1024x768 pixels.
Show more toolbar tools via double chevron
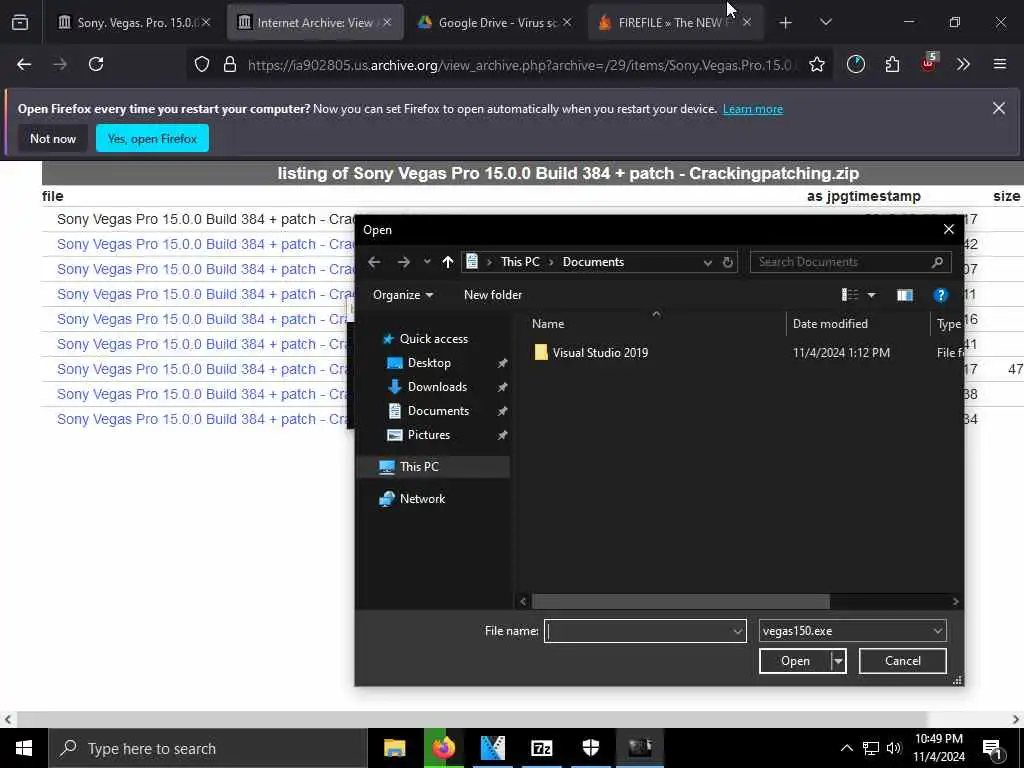point(963,64)
